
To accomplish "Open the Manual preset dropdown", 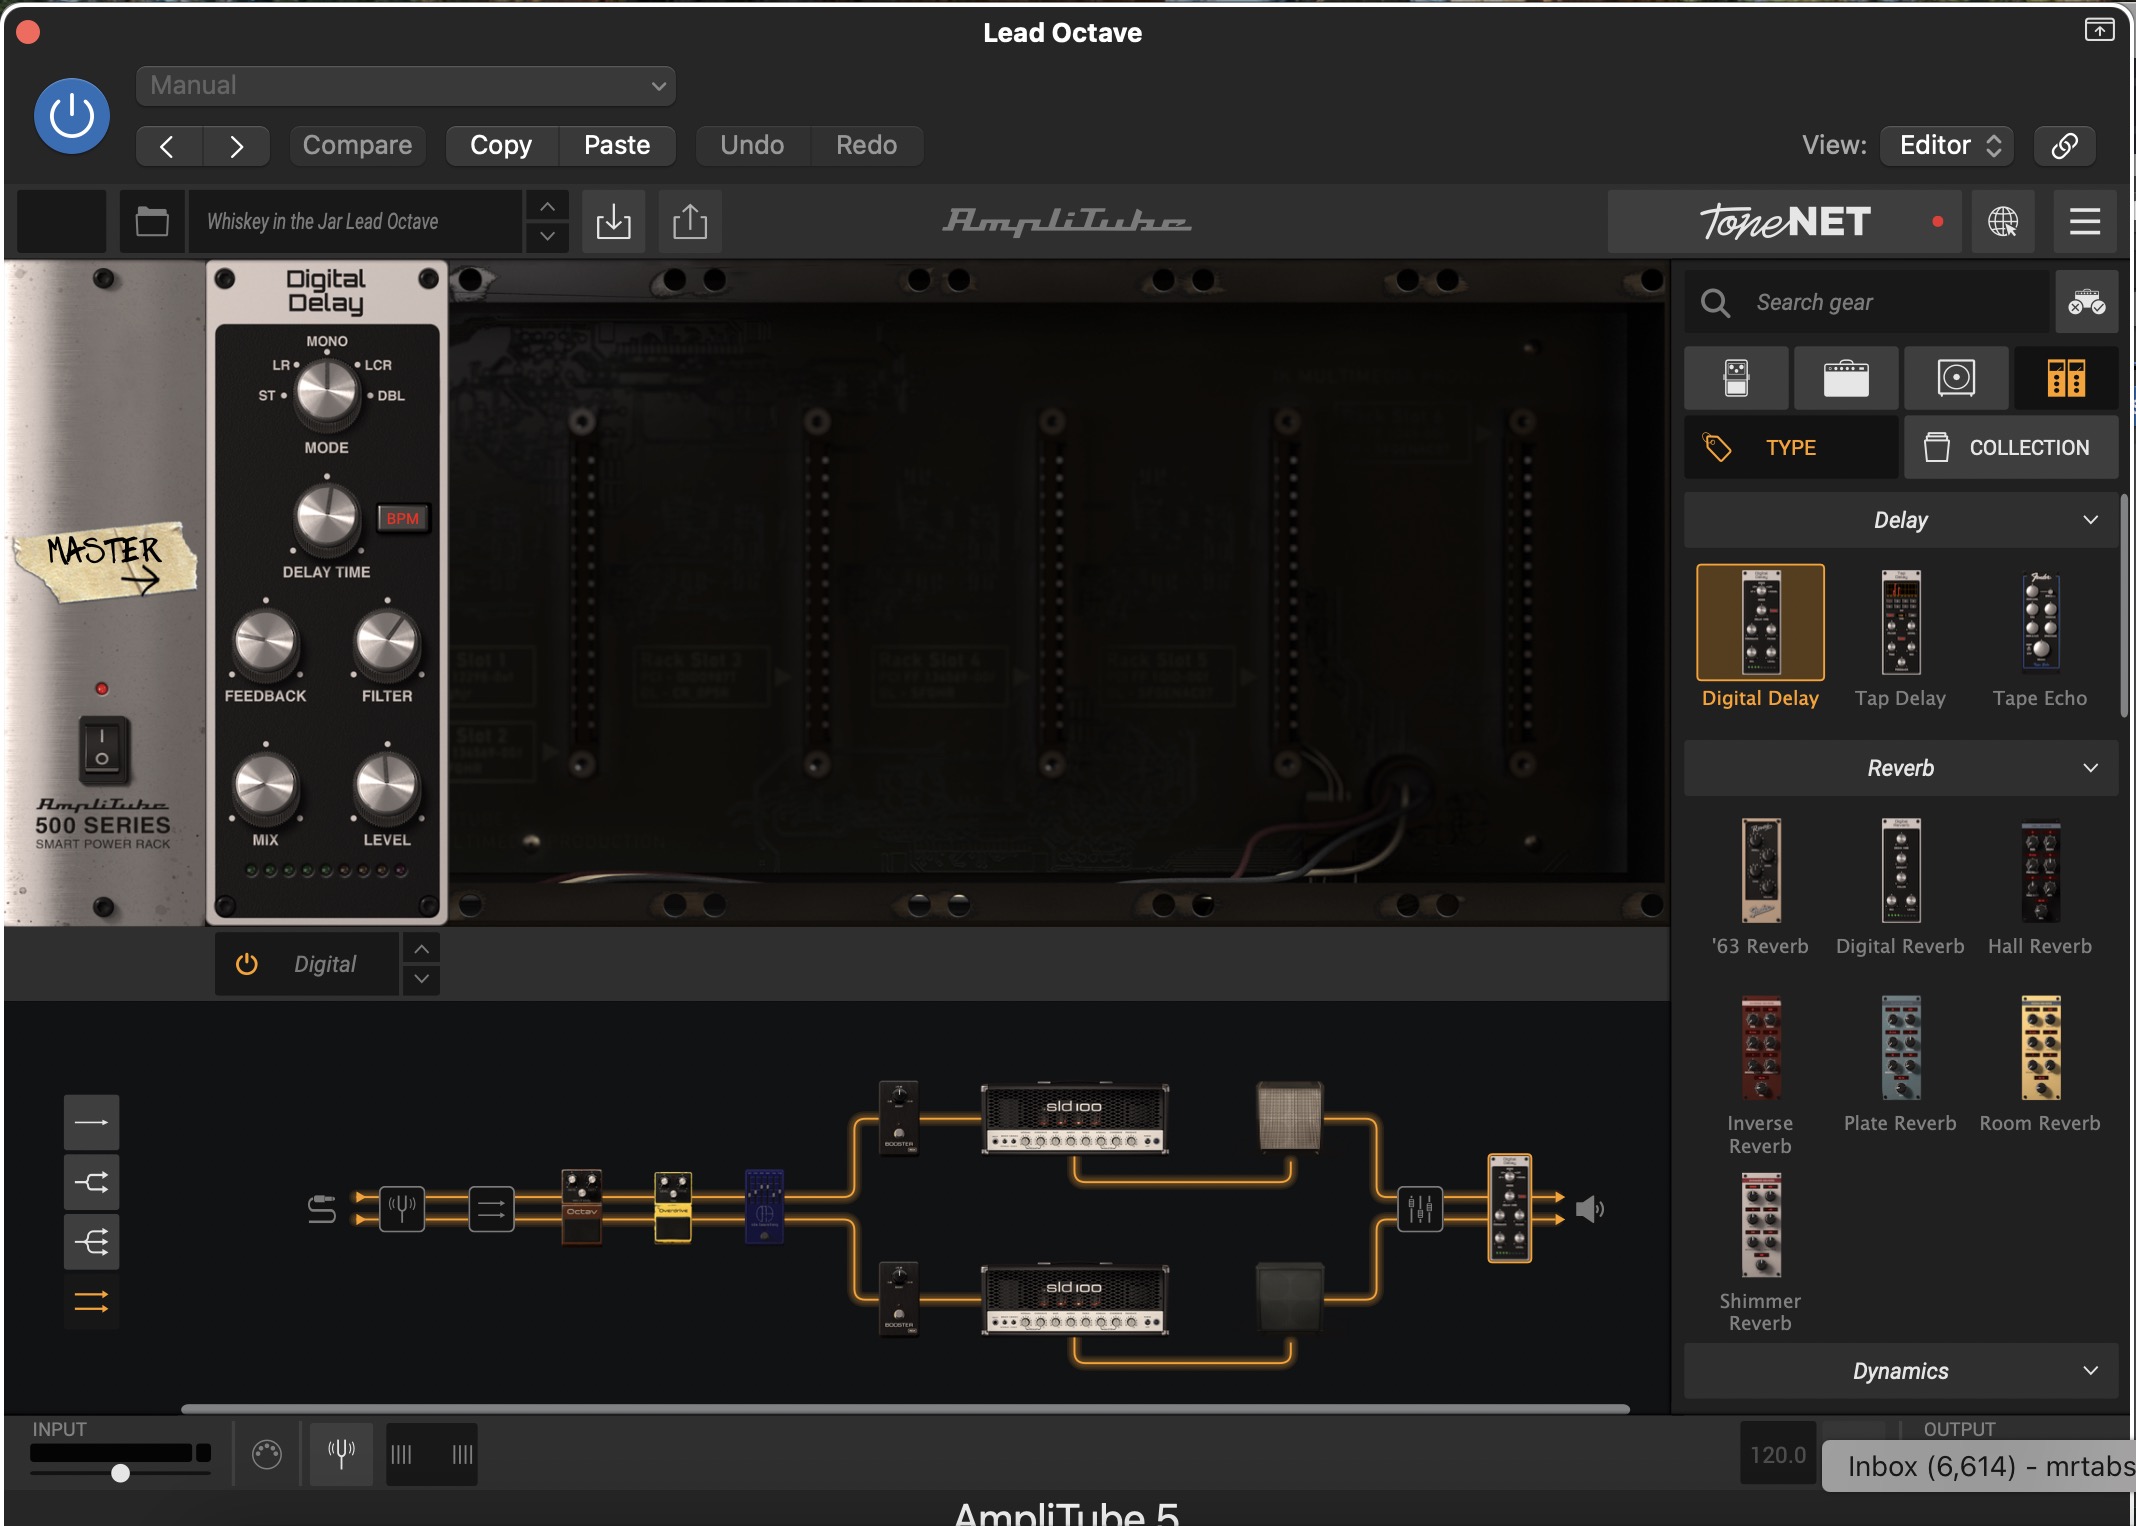I will [405, 86].
